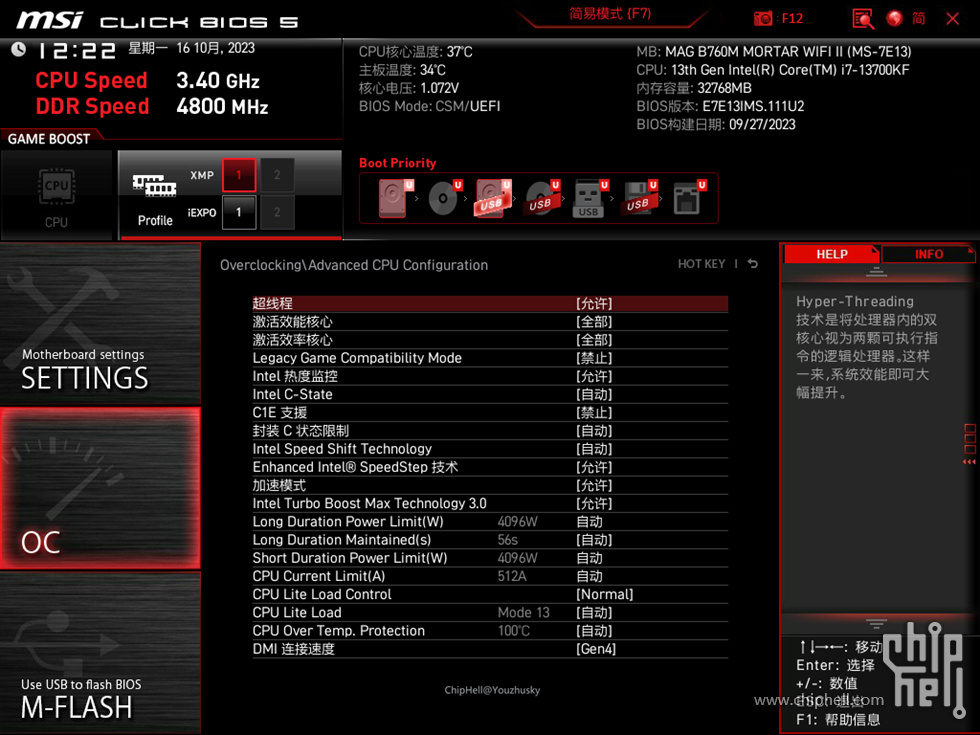This screenshot has height=735, width=980.
Task: Open the HOT KEY menu
Action: [x=701, y=264]
